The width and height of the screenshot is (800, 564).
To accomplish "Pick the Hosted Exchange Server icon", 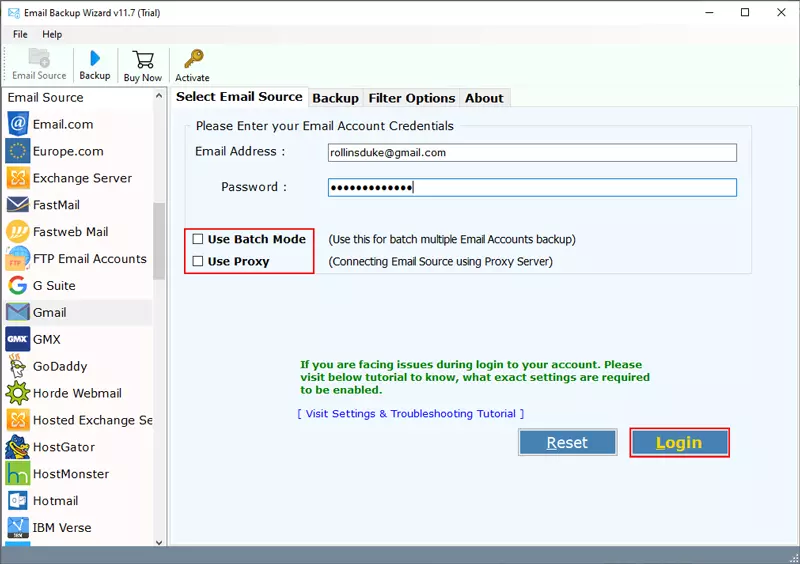I will [18, 420].
